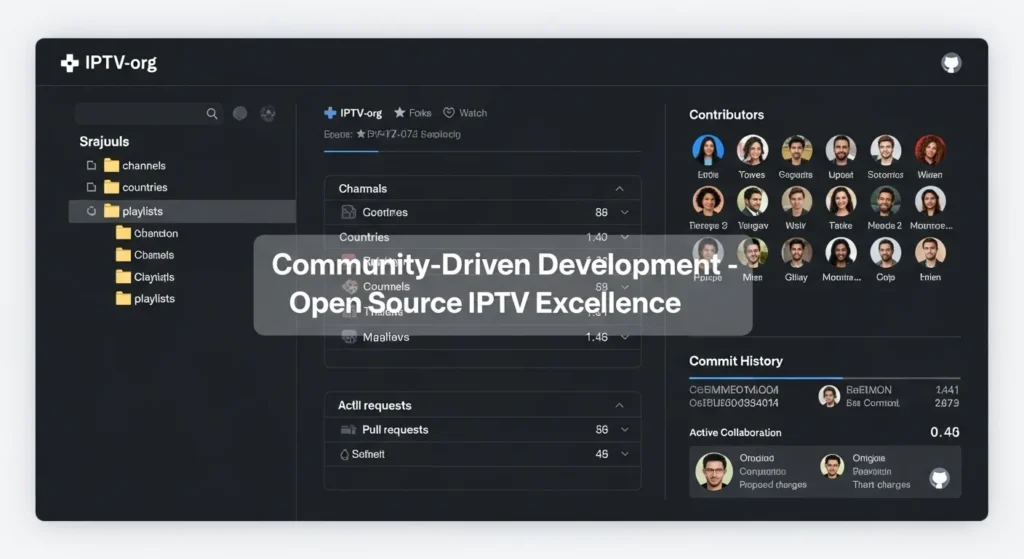Click the Pull requests row icon
Image resolution: width=1024 pixels, height=559 pixels.
point(348,430)
